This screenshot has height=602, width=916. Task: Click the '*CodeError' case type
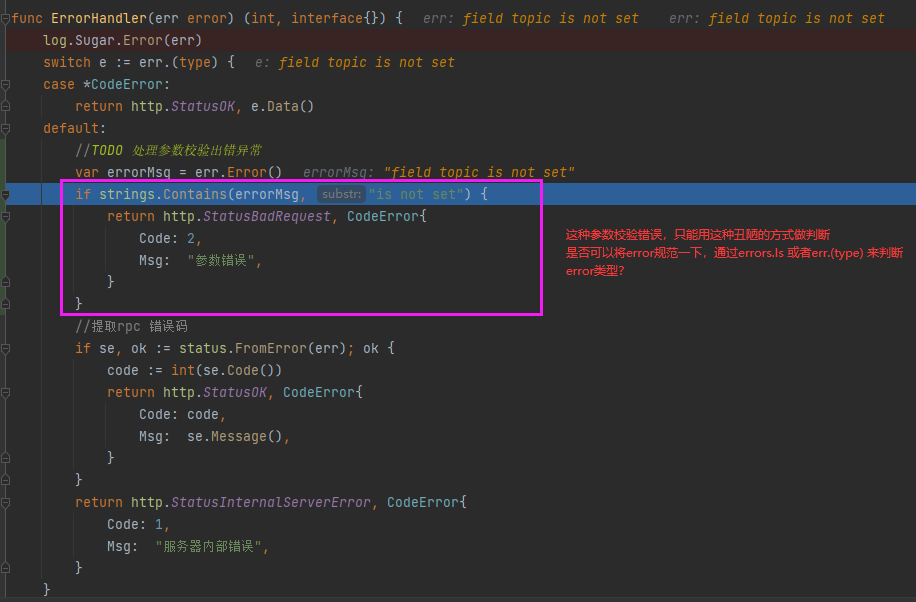pos(123,85)
